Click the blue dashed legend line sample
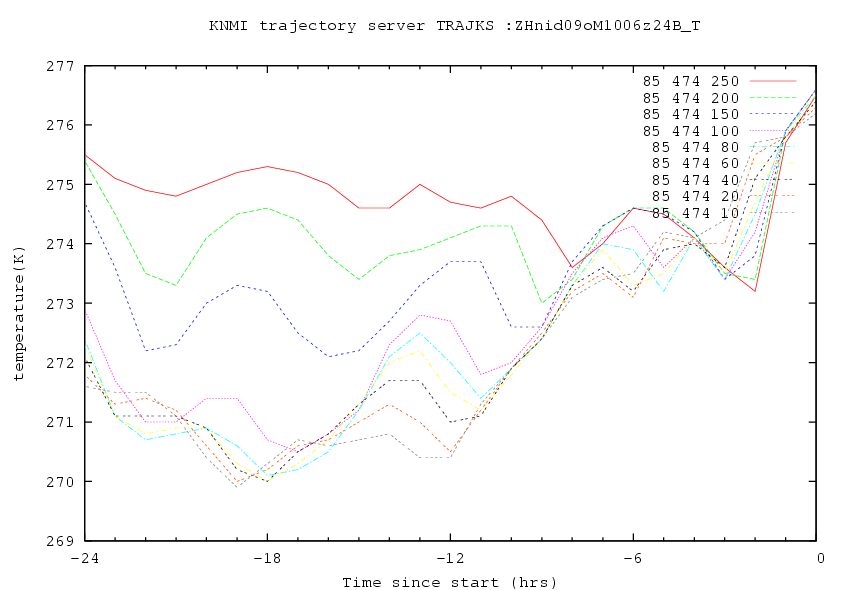 coord(773,114)
